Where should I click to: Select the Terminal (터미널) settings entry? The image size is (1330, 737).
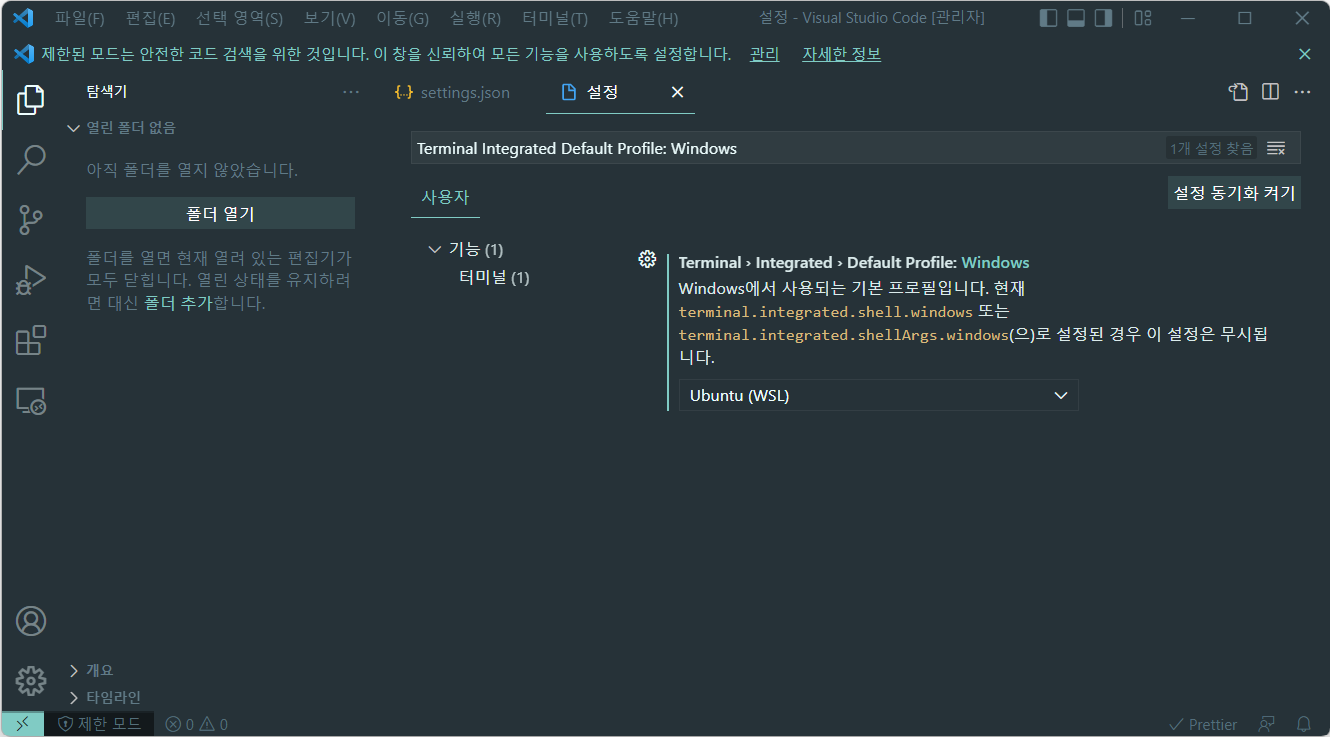[494, 277]
